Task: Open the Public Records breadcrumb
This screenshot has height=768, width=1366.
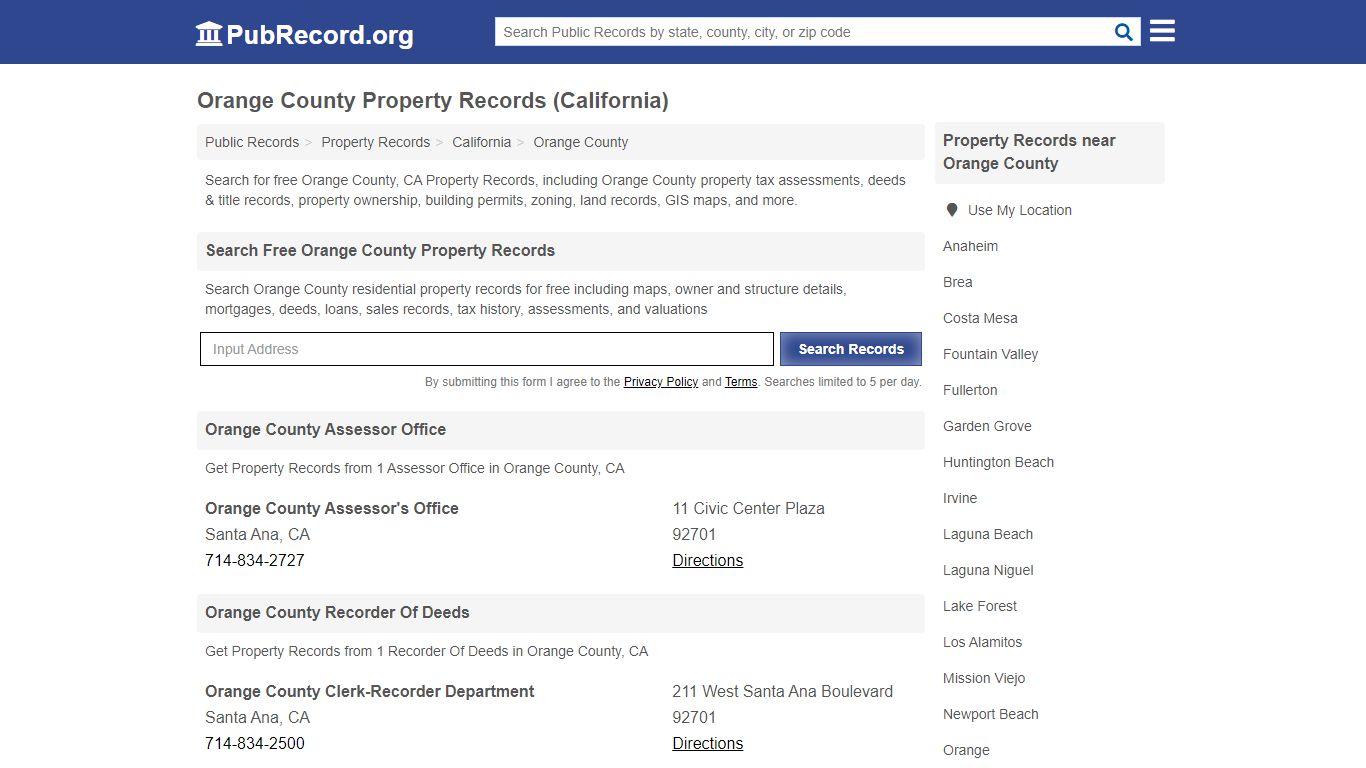Action: tap(252, 142)
